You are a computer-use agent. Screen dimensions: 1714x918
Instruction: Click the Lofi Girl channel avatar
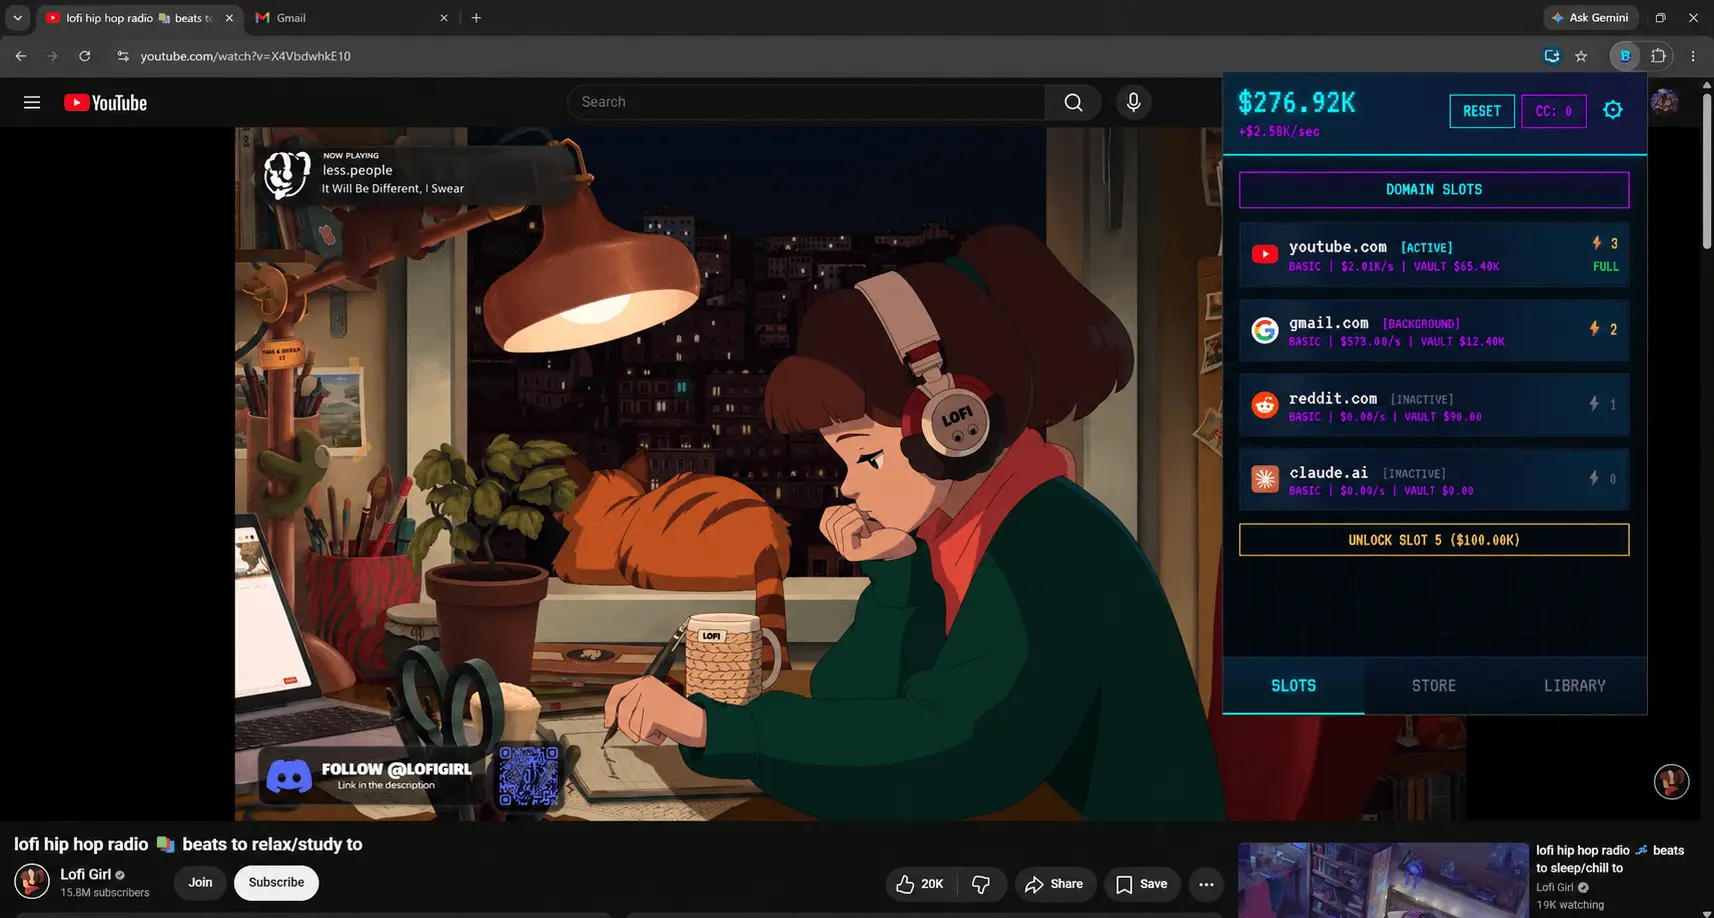coord(32,881)
